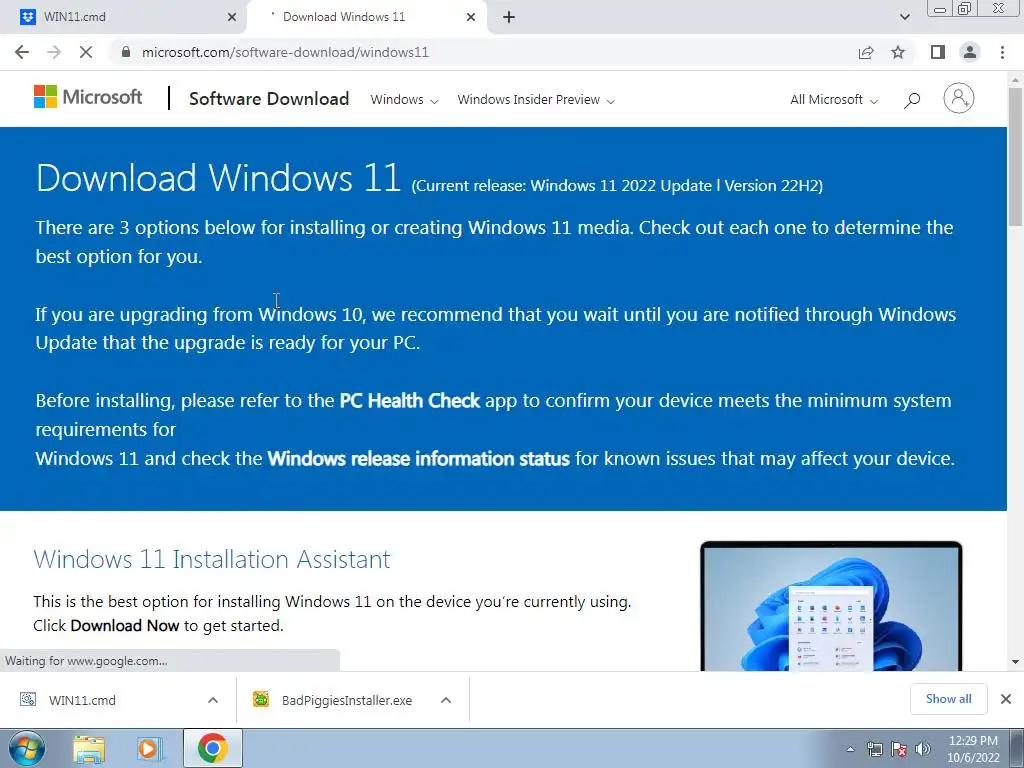Viewport: 1024px width, 768px height.
Task: Open the PC Health Check link
Action: tap(409, 400)
